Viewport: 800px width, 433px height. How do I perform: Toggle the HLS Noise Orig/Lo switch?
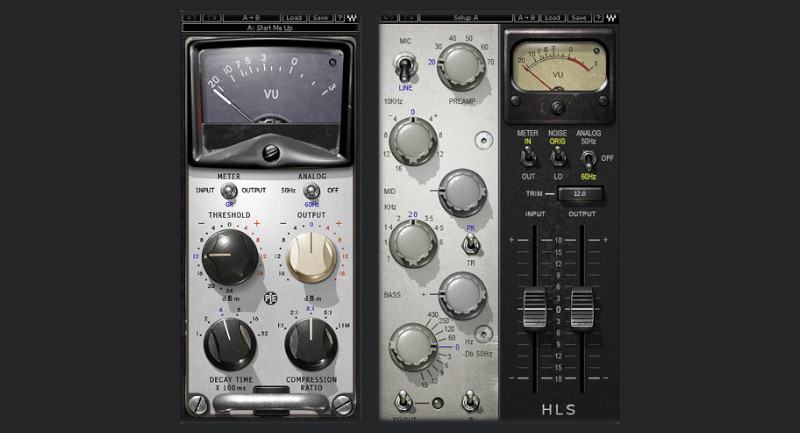[557, 157]
